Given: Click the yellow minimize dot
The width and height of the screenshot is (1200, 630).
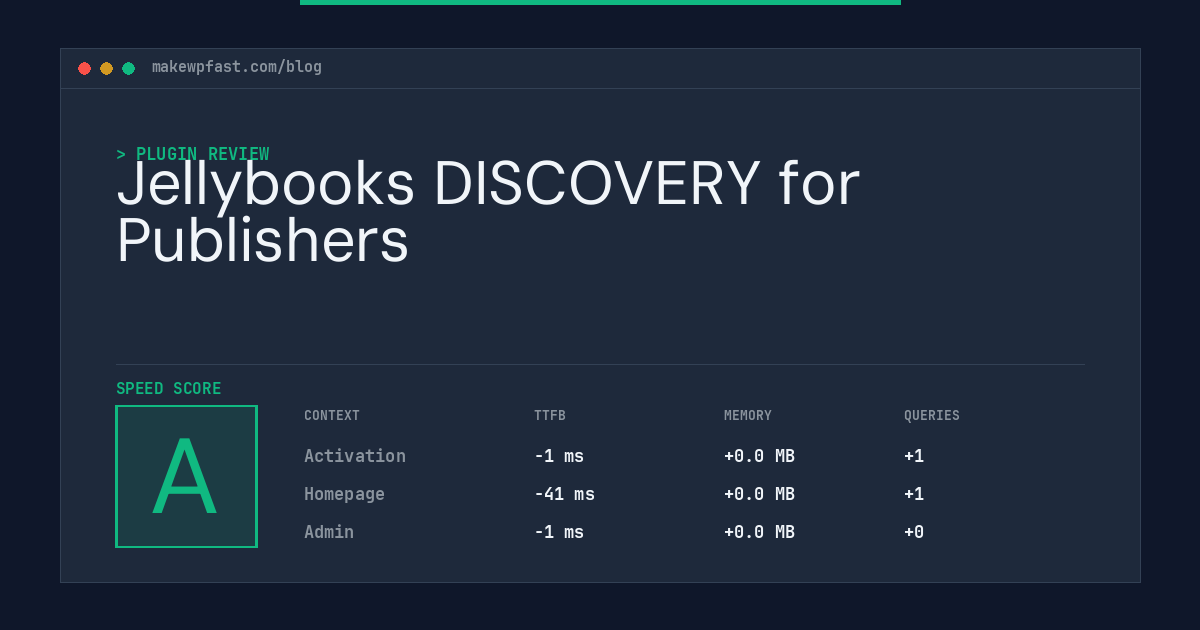Looking at the screenshot, I should pyautogui.click(x=106, y=68).
